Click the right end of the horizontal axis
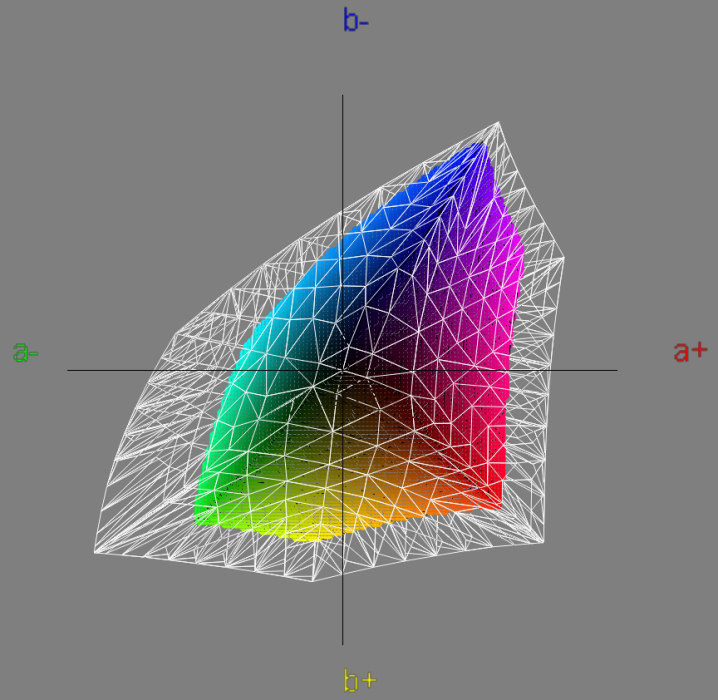Image resolution: width=718 pixels, height=700 pixels. 617,370
